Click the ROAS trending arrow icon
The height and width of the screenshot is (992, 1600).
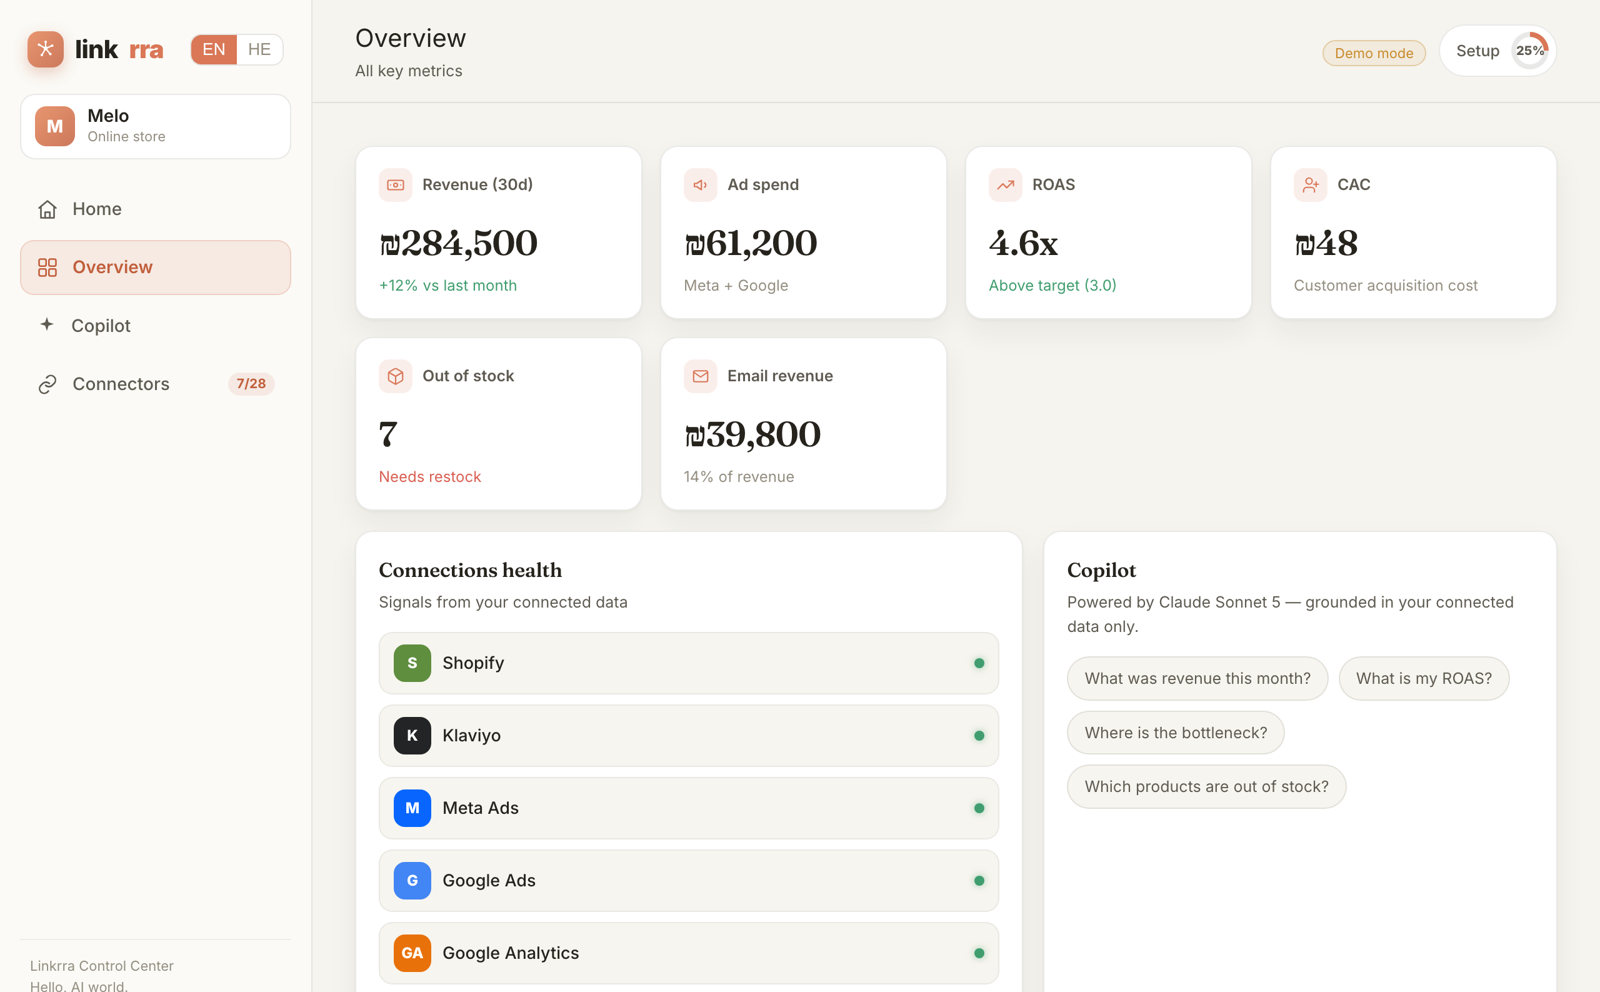(1005, 185)
